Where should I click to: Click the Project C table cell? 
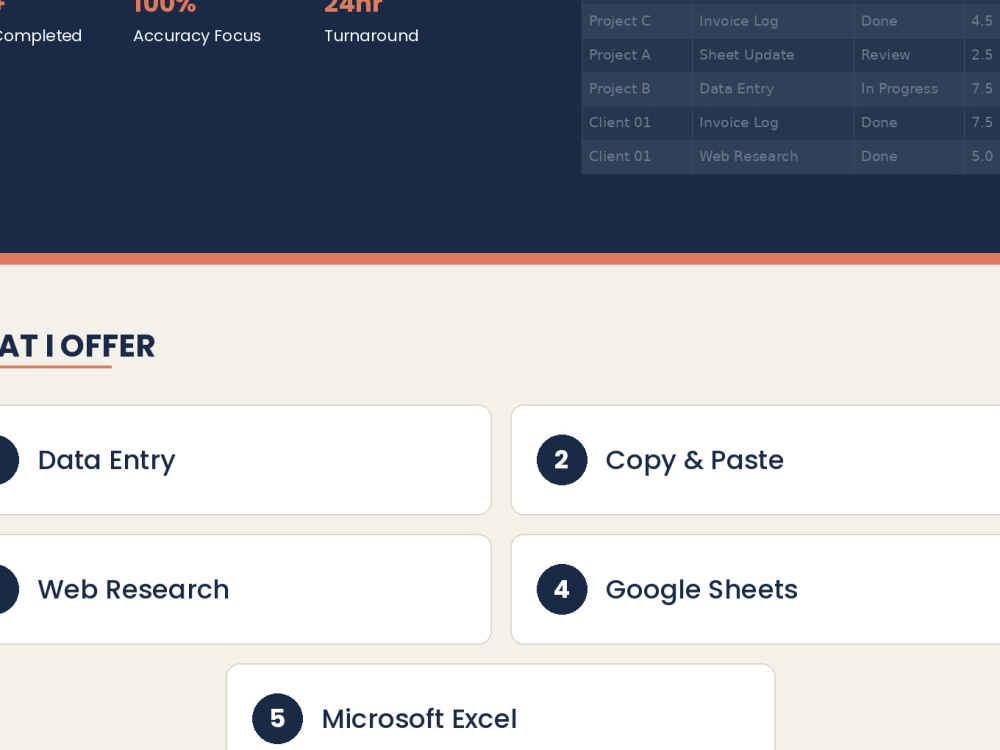(x=637, y=21)
